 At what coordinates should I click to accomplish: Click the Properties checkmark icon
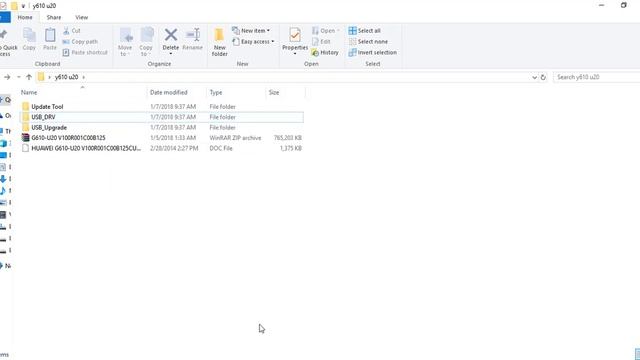click(x=295, y=35)
